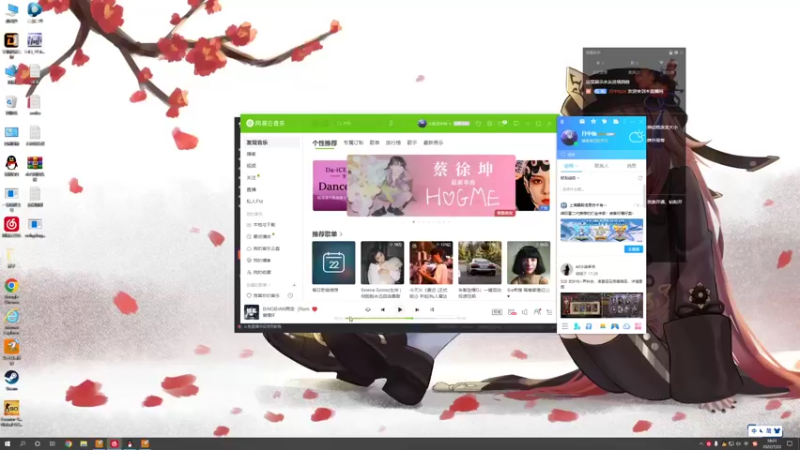Expand 推荐歌单 with the chevron
Image resolution: width=800 pixels, height=450 pixels.
(341, 234)
